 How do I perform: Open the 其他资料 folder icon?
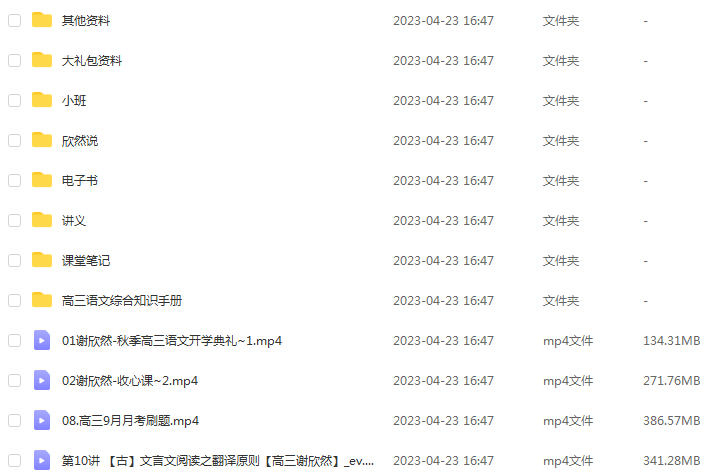click(42, 20)
